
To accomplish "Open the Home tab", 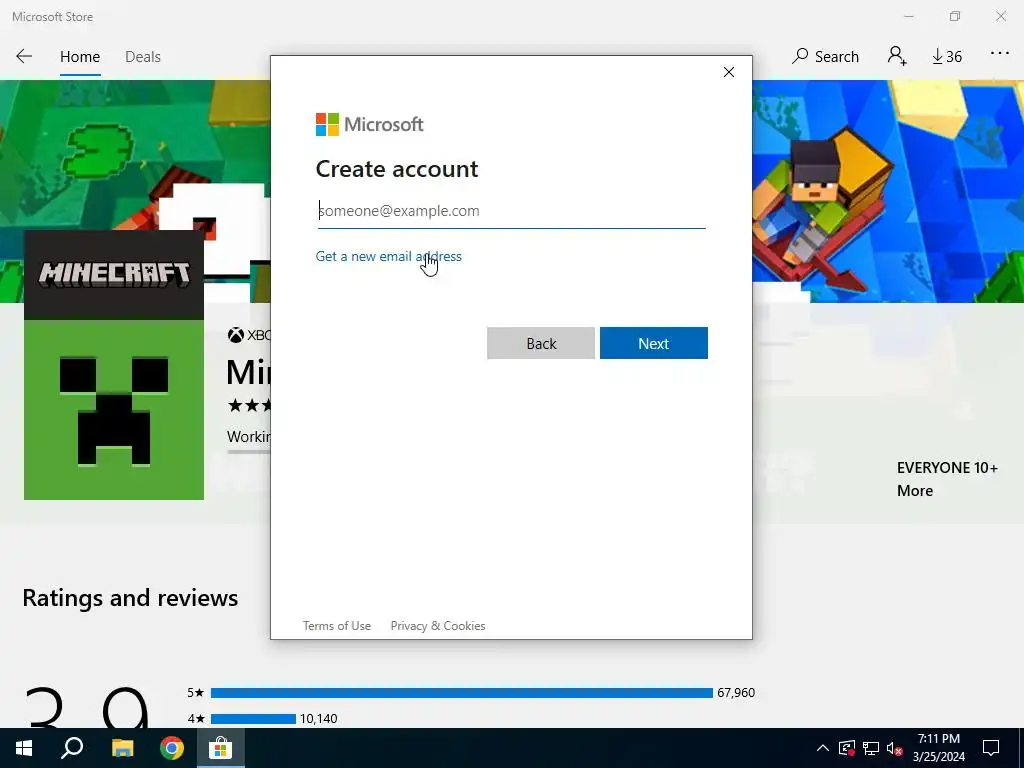I will 80,57.
